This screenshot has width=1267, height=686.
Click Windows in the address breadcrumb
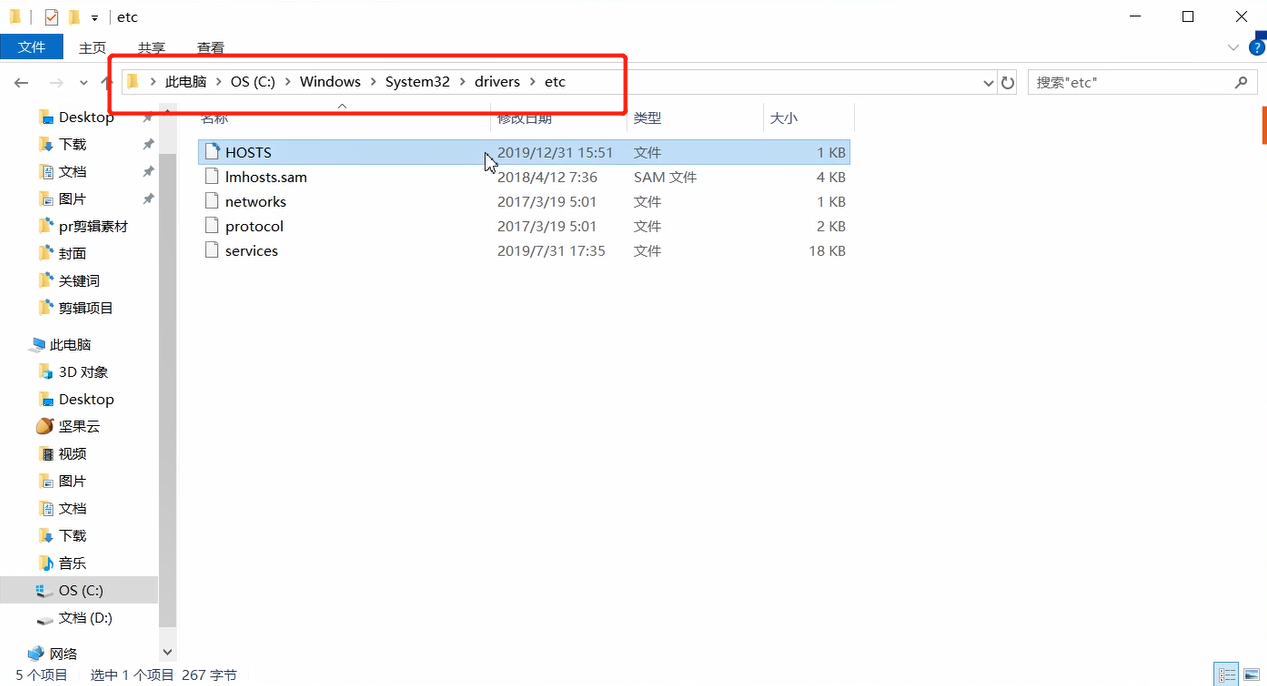[x=330, y=82]
